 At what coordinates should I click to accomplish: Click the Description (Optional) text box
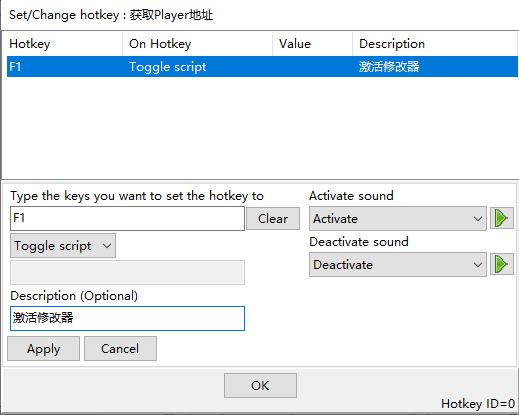pos(127,318)
